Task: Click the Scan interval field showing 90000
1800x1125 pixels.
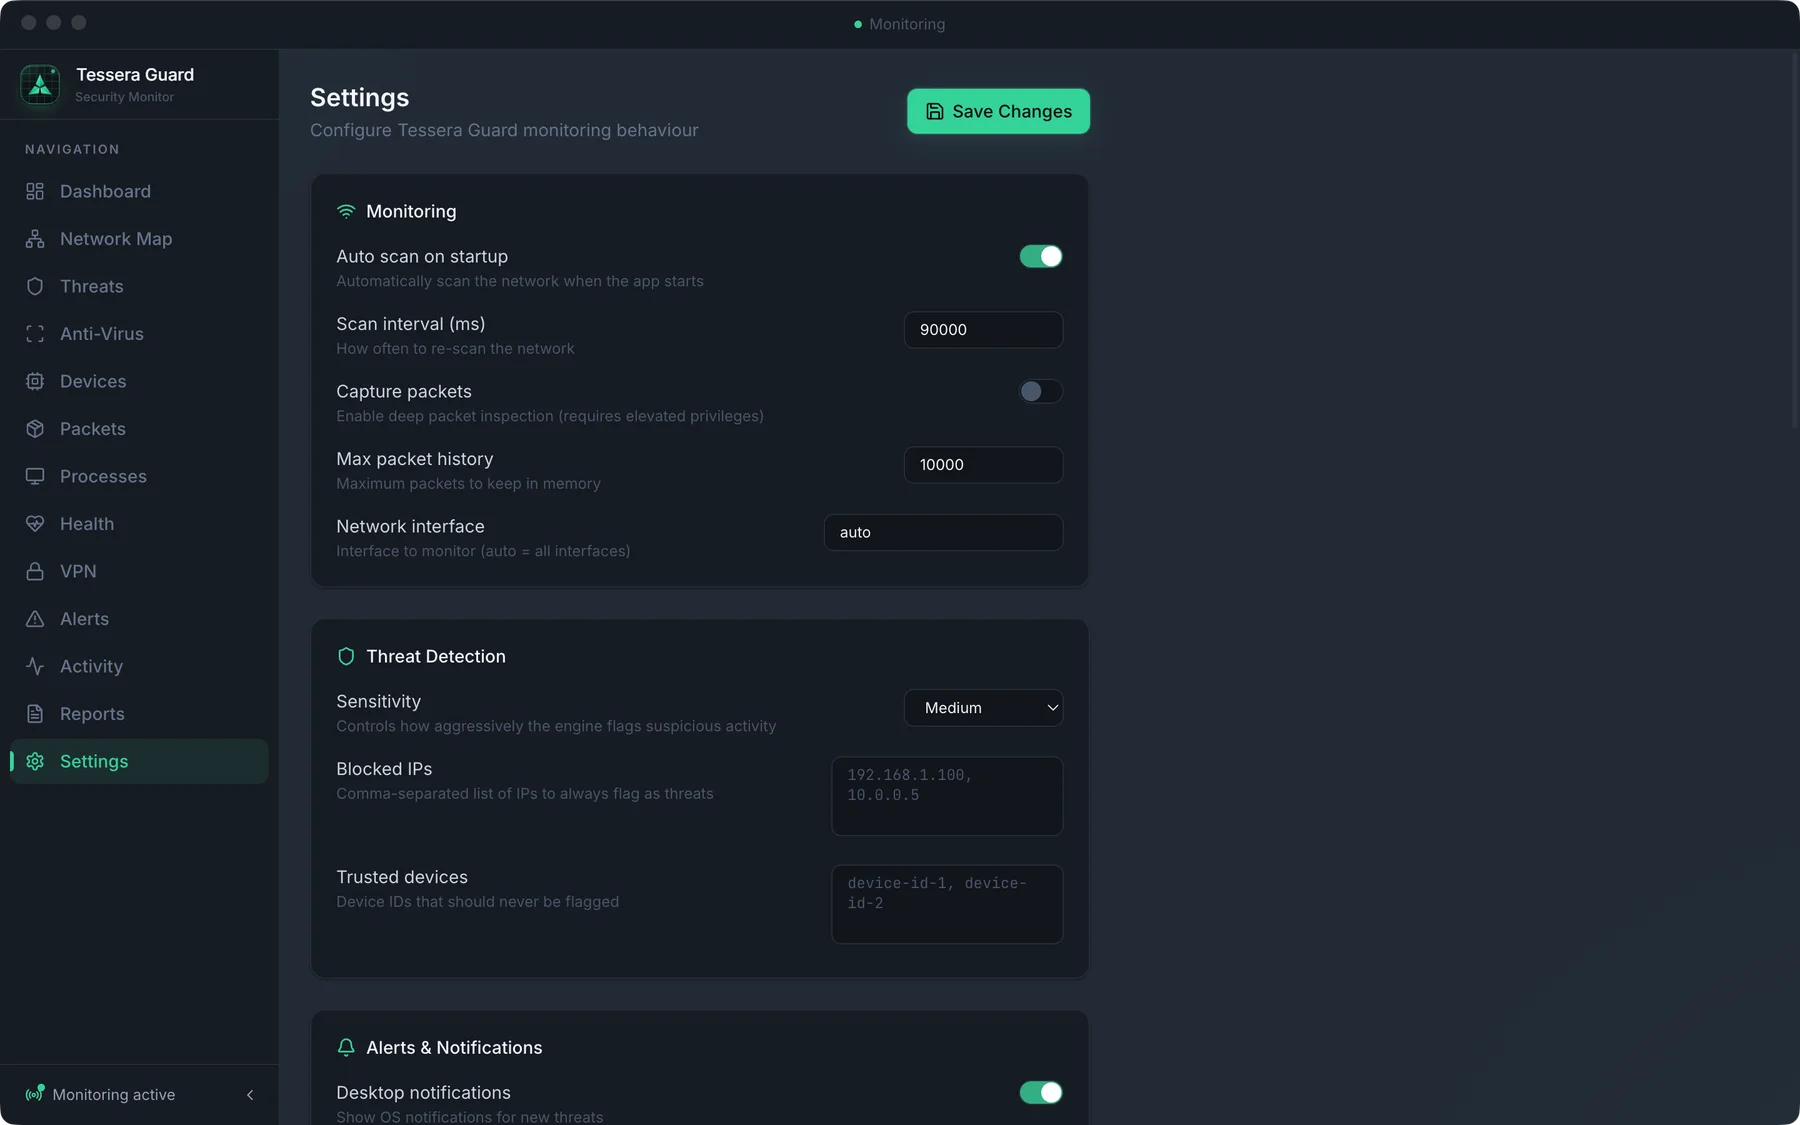Action: point(983,330)
